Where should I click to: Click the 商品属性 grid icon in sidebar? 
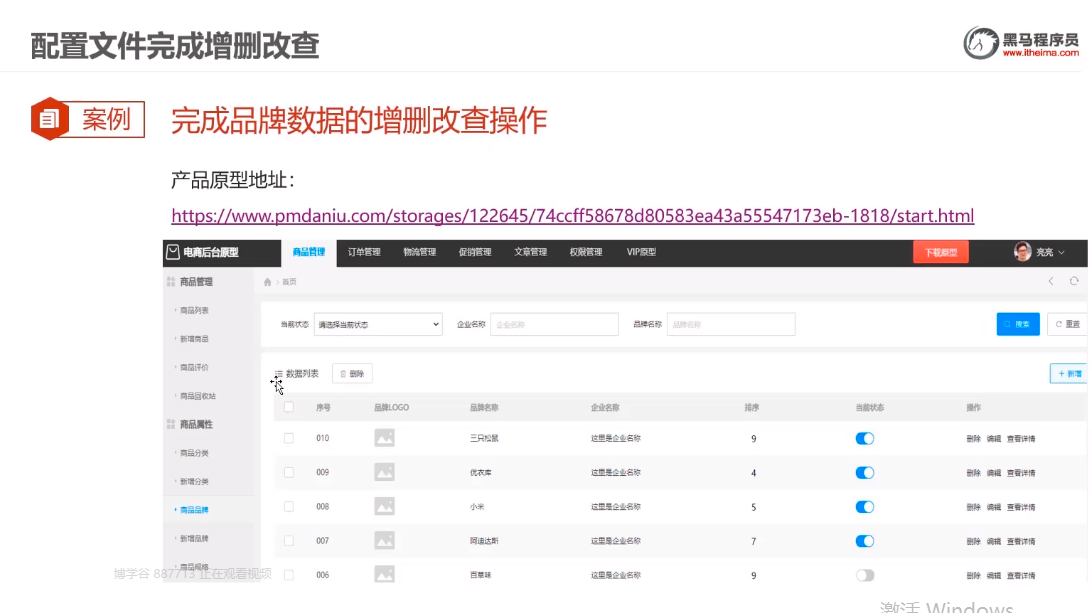tap(171, 424)
